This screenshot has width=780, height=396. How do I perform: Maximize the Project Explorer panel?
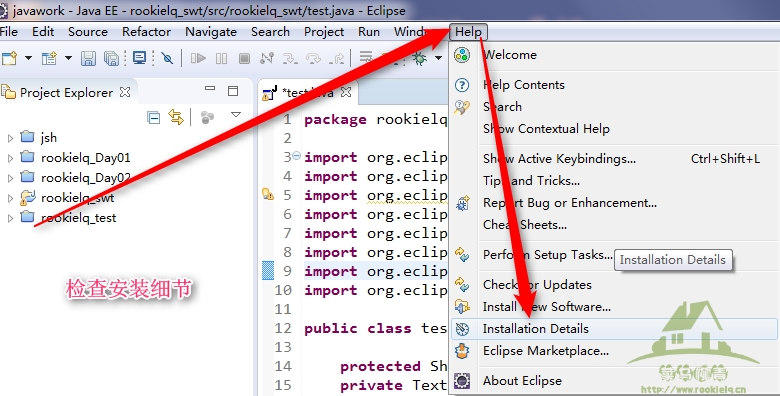tap(233, 91)
